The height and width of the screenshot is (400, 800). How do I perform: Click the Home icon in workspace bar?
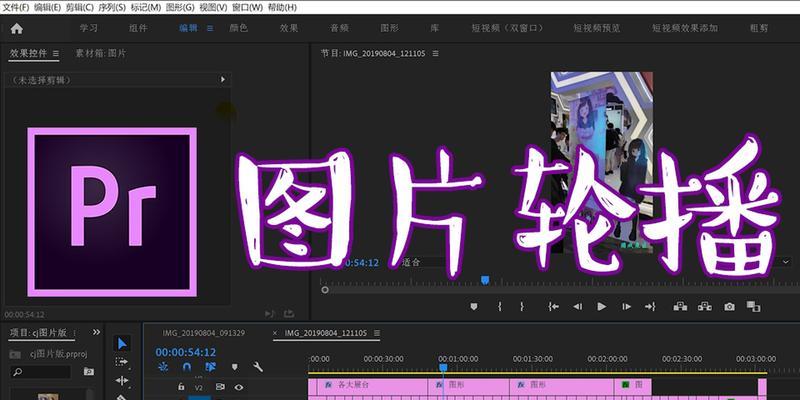17,29
